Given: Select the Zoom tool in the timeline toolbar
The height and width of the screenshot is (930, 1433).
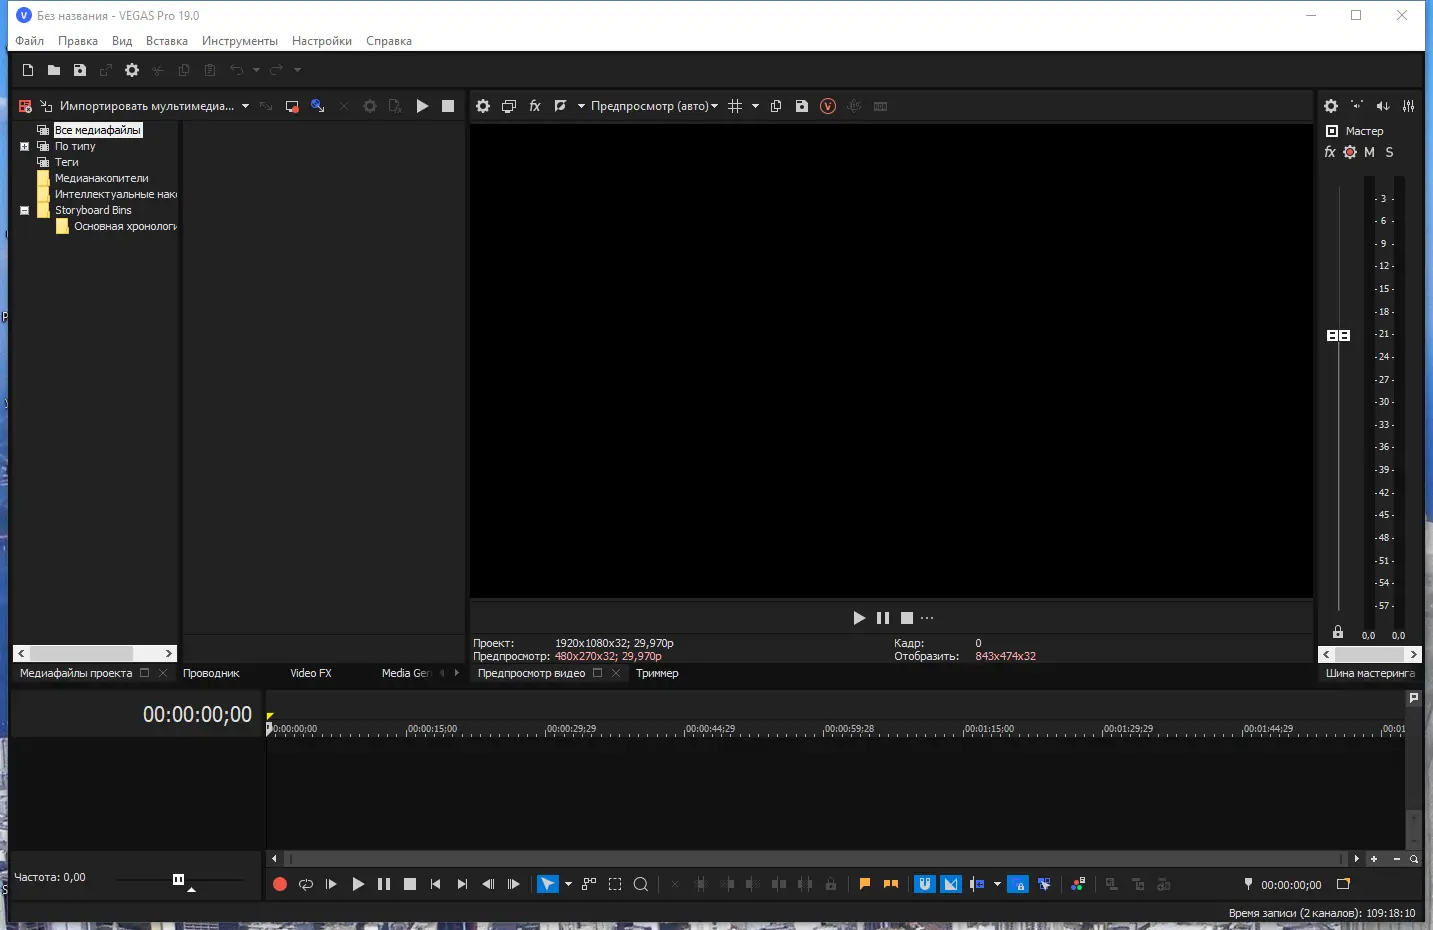Looking at the screenshot, I should tap(642, 884).
